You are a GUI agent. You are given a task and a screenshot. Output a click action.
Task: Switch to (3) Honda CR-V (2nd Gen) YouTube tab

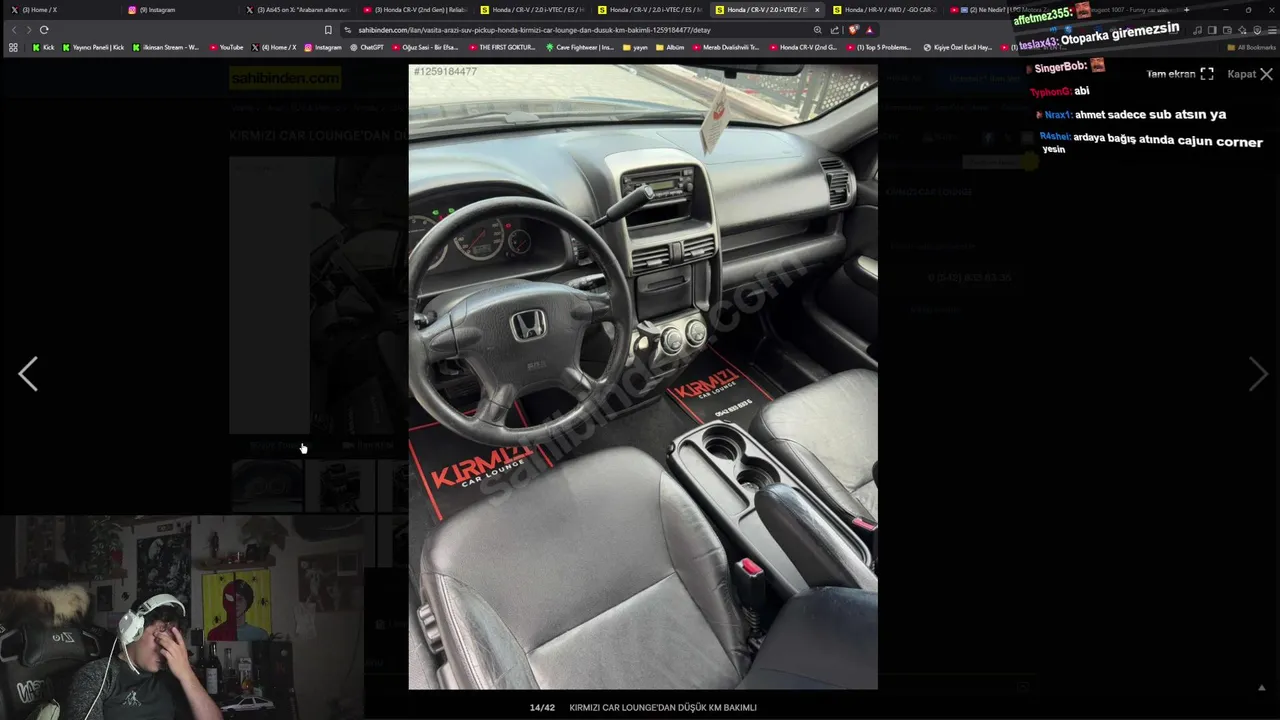pyautogui.click(x=414, y=10)
